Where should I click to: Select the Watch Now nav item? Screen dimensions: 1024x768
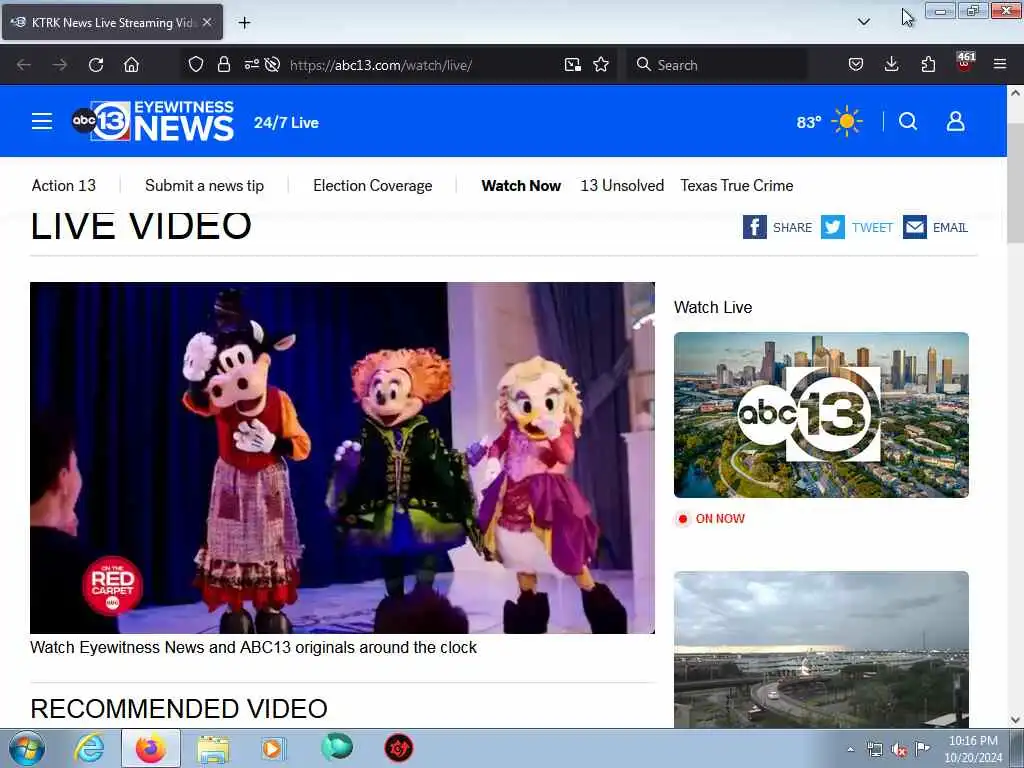point(521,185)
